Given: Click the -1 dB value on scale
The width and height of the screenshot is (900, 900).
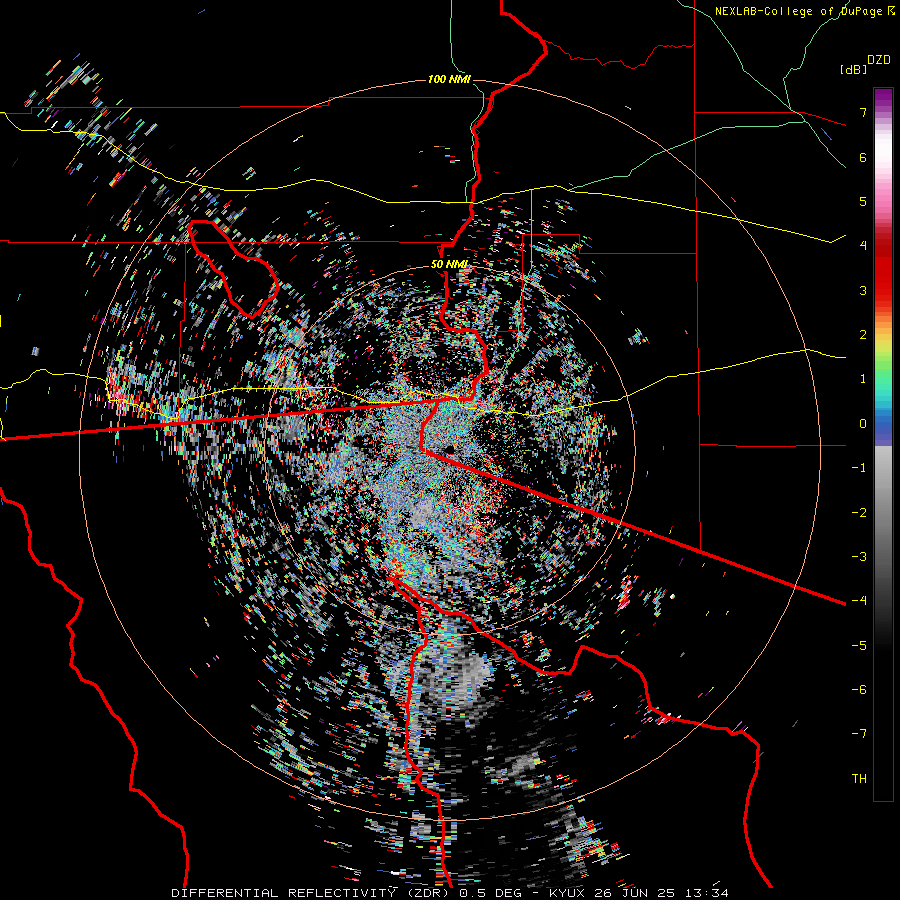Looking at the screenshot, I should [x=859, y=468].
